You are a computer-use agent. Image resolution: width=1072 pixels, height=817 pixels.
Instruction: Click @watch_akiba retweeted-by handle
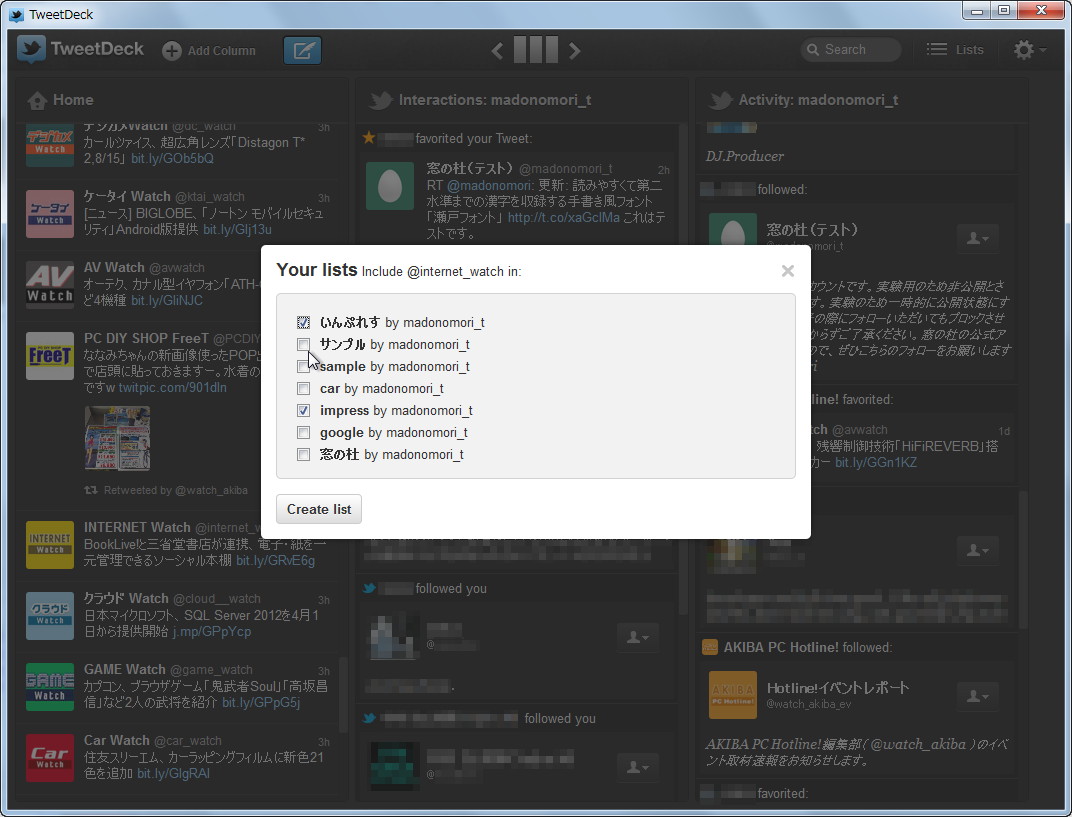211,490
